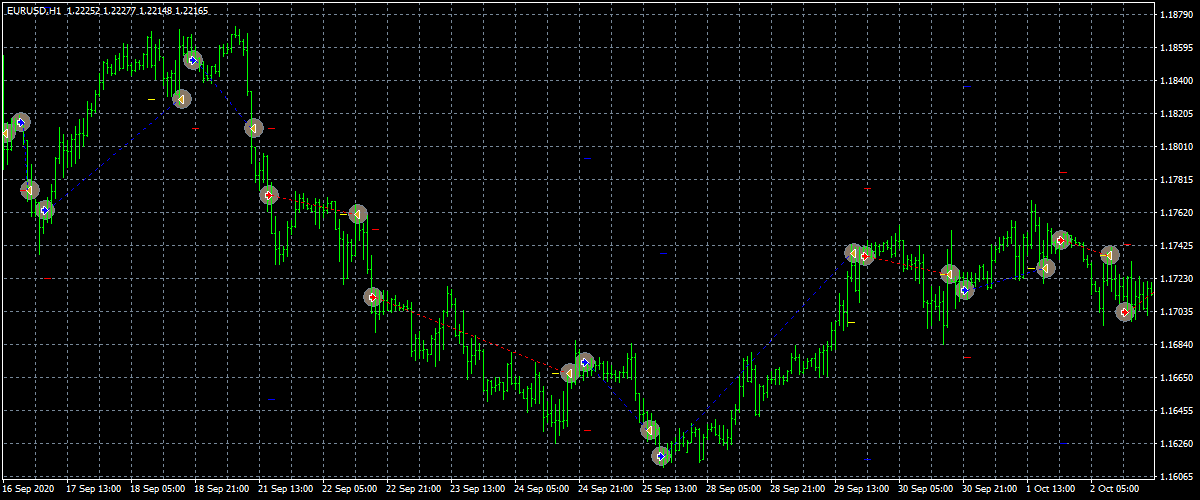Select the 23 Sep 13:00 time label
This screenshot has height=500, width=1200.
click(477, 490)
